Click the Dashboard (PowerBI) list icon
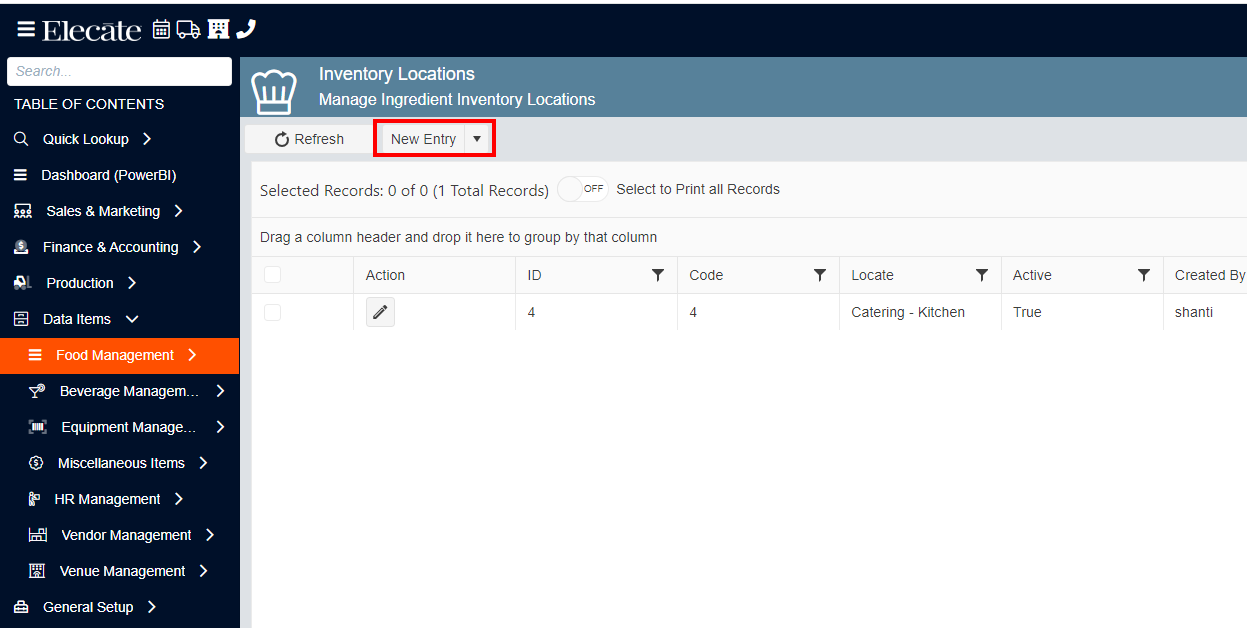This screenshot has height=628, width=1247. [20, 175]
